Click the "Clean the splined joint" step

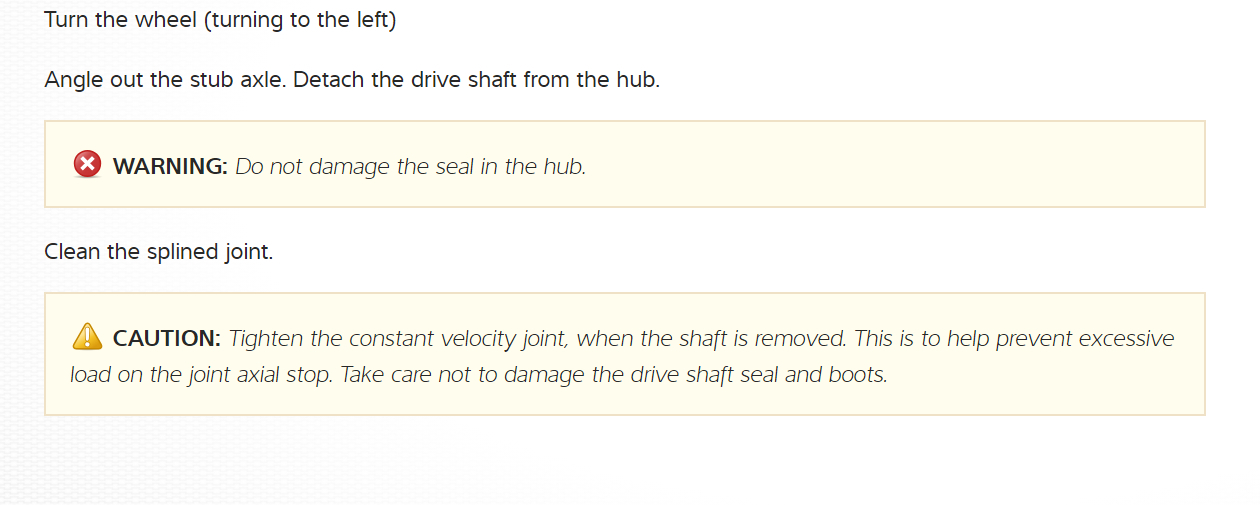pyautogui.click(x=158, y=251)
